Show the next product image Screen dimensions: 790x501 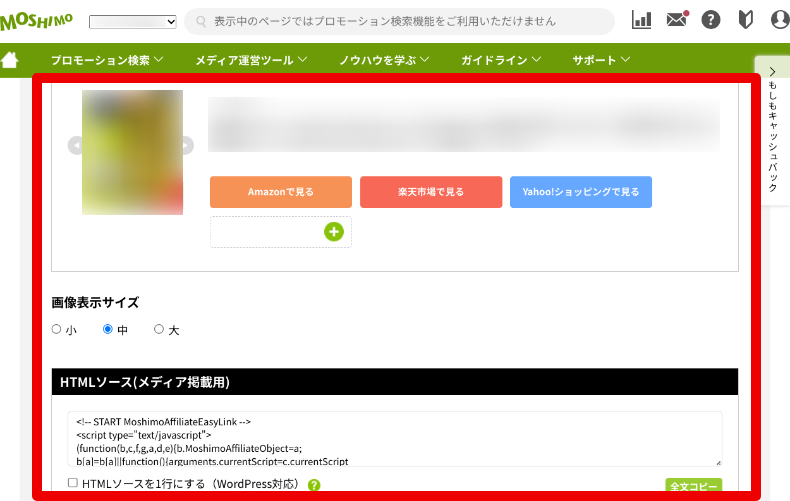[187, 145]
